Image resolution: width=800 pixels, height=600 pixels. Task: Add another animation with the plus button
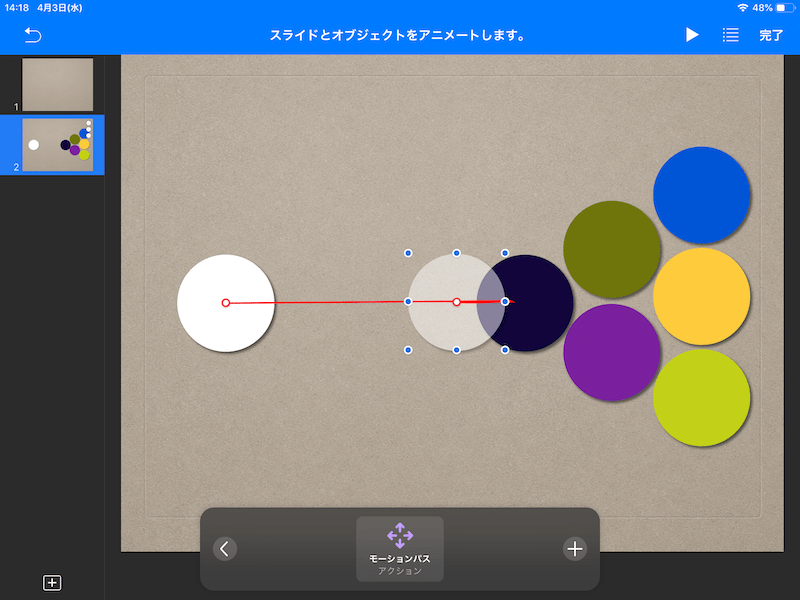tap(575, 549)
